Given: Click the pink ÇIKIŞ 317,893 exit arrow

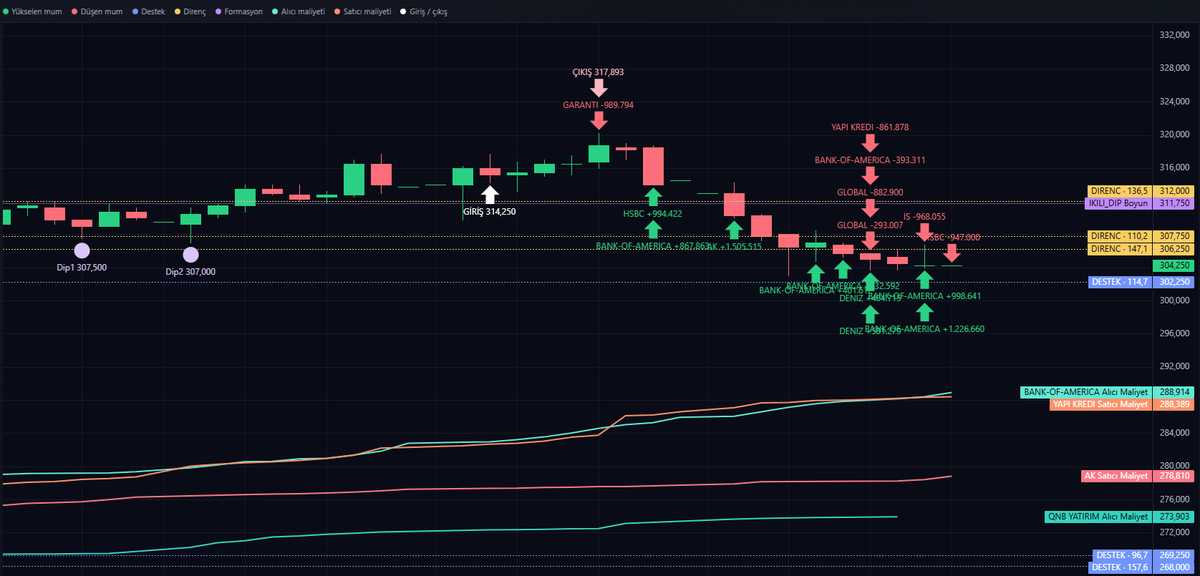Looking at the screenshot, I should click(598, 88).
